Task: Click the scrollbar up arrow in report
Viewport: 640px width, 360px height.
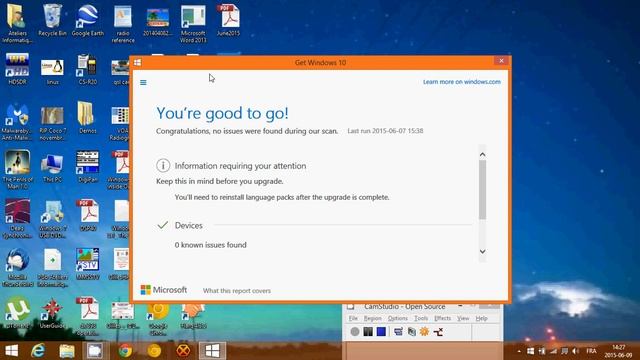Action: click(x=482, y=154)
